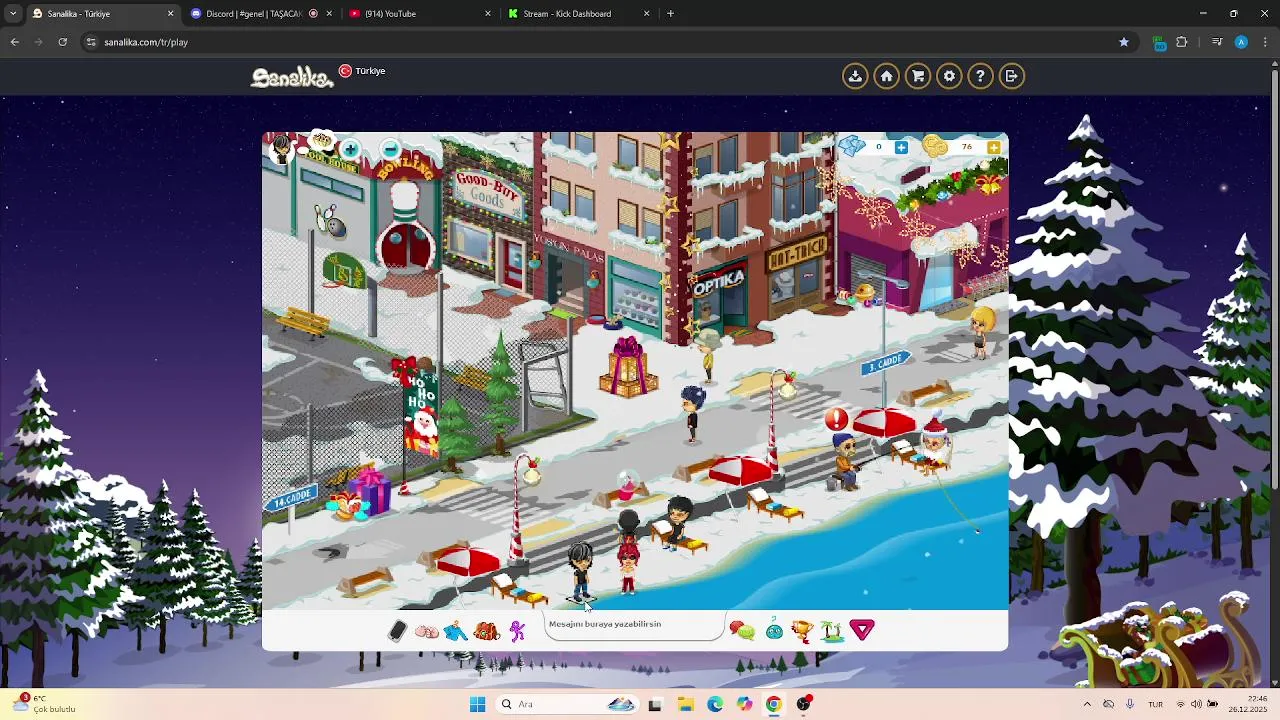Click the diamond currency icon
This screenshot has width=1280, height=720.
pos(851,146)
